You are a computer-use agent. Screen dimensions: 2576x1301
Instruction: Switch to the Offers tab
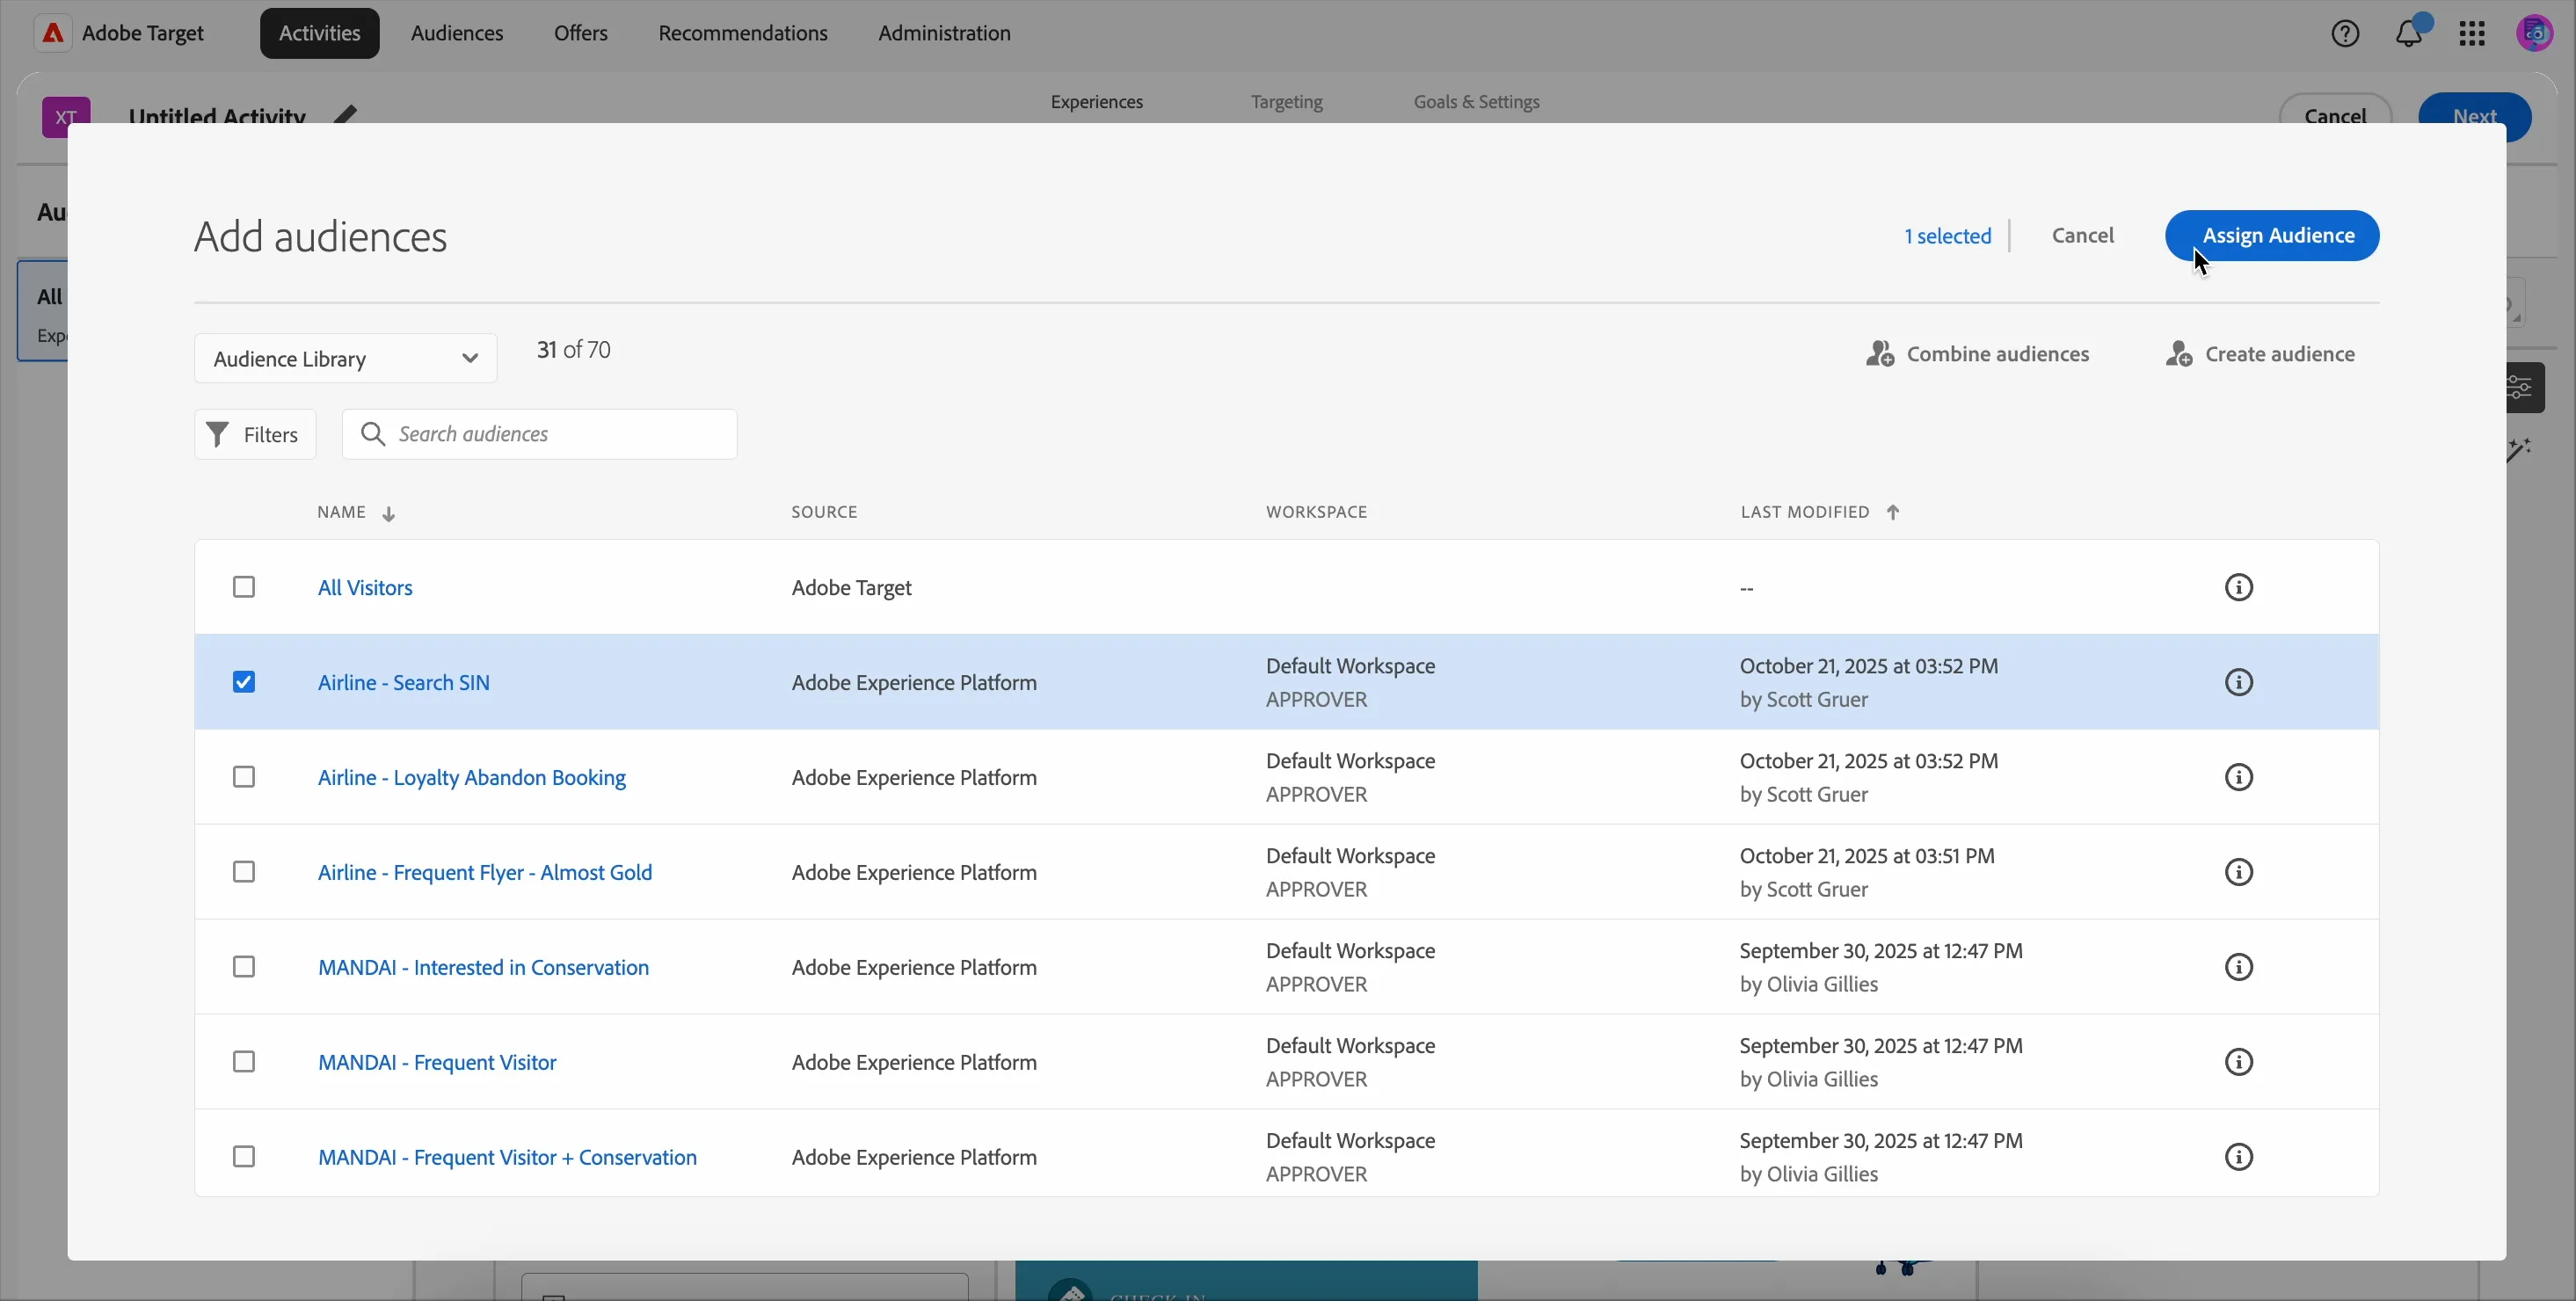pos(580,33)
